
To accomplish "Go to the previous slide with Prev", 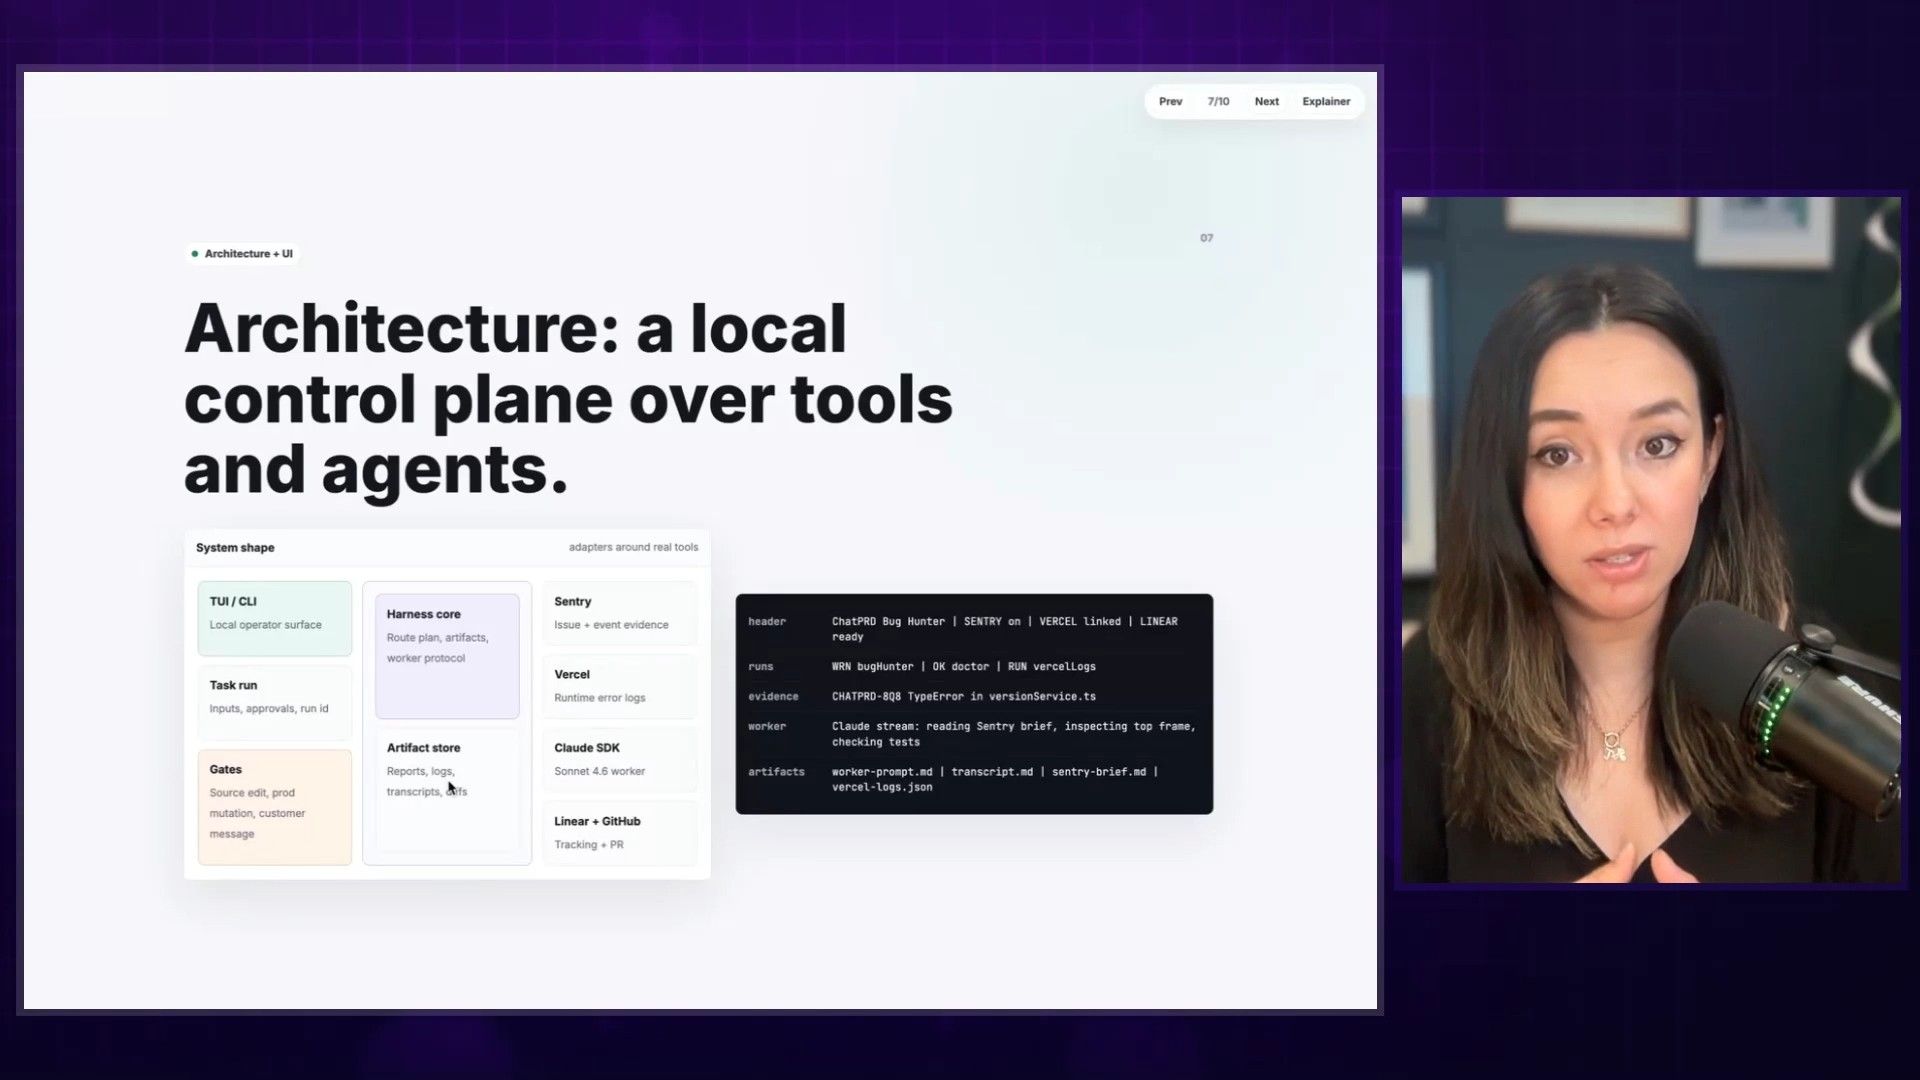I will (1170, 101).
